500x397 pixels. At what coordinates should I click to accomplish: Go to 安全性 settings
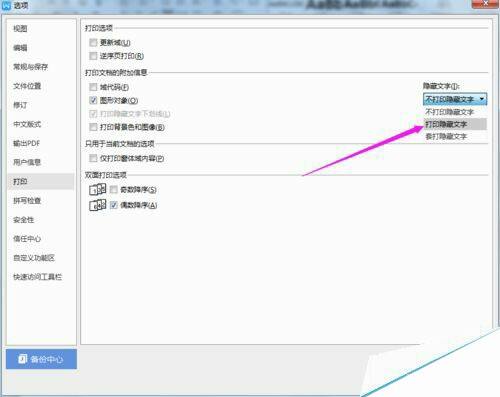point(23,220)
